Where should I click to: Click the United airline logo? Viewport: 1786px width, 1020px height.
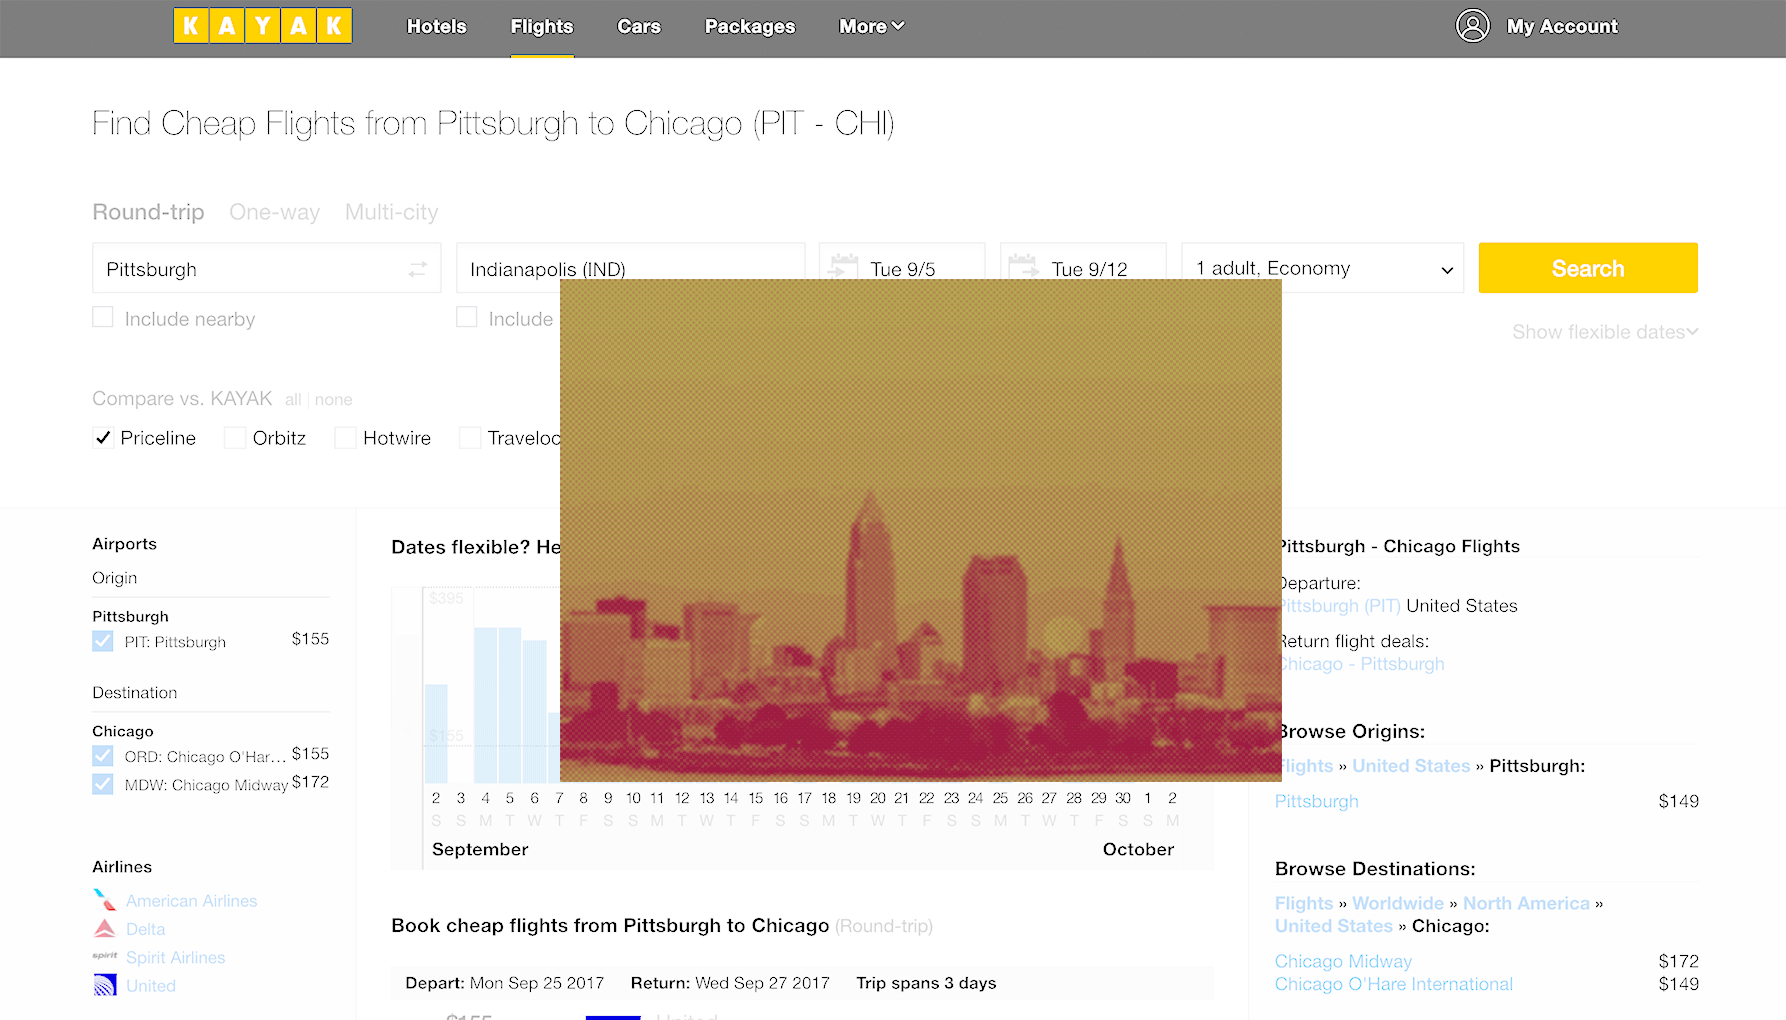pyautogui.click(x=104, y=985)
